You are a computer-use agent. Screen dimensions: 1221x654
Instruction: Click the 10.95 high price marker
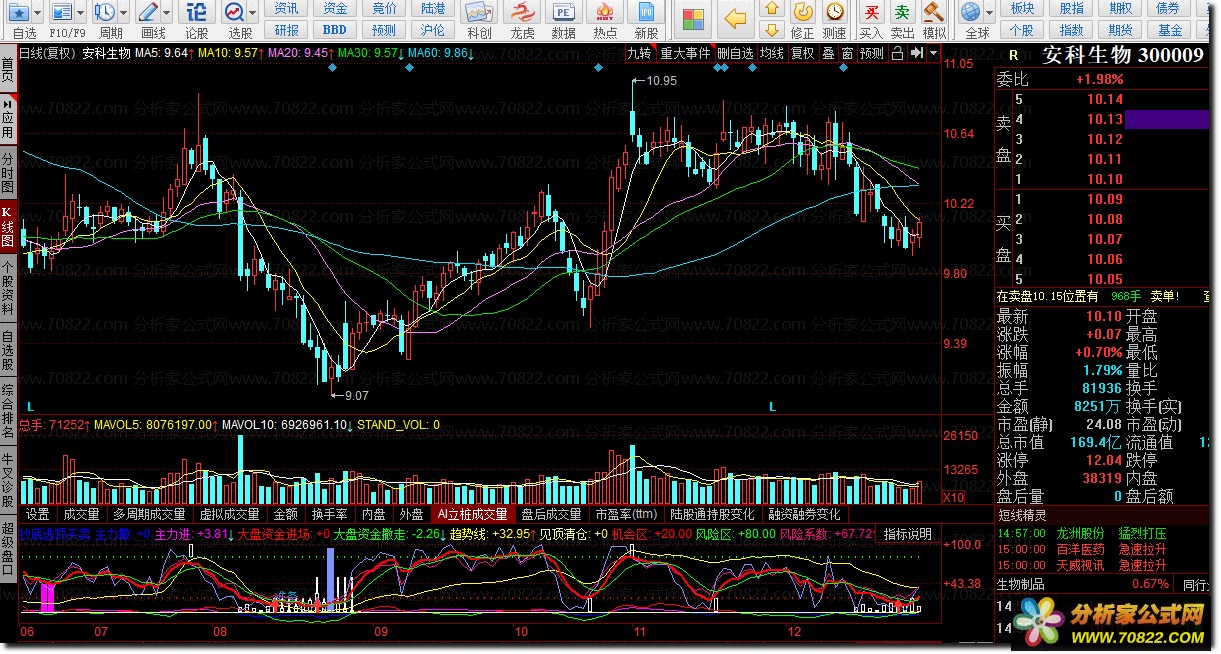(x=662, y=80)
